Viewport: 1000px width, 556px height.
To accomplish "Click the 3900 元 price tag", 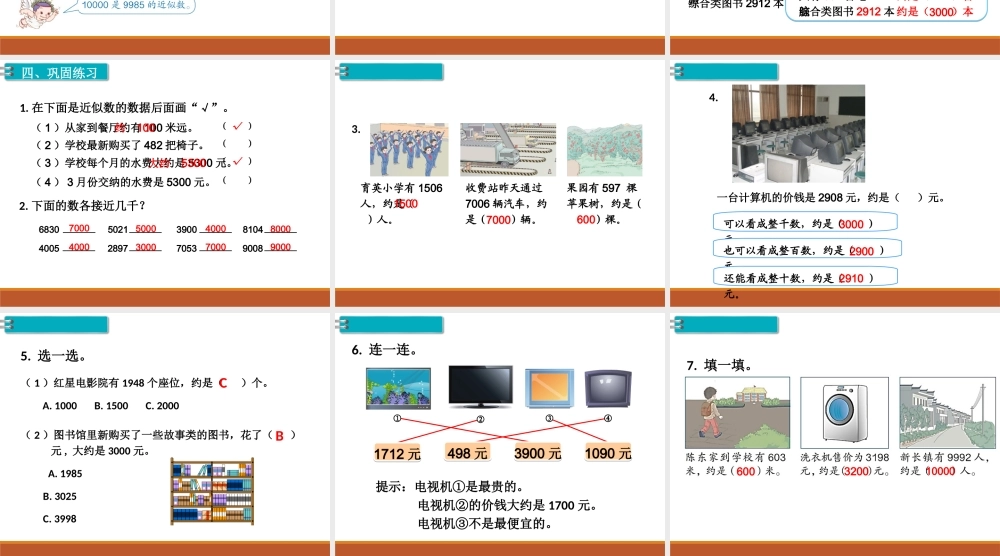I will coord(538,454).
